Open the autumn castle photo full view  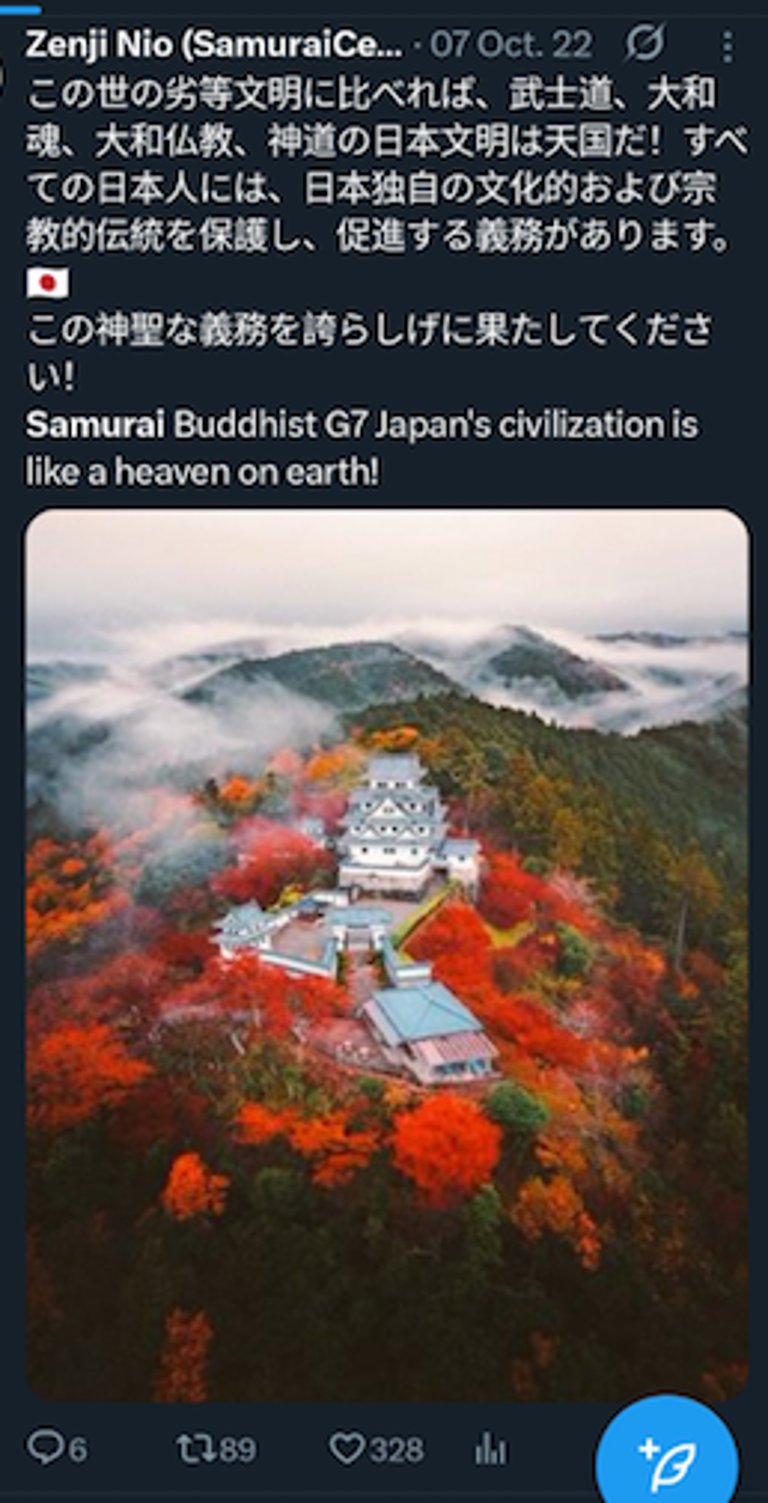point(387,955)
